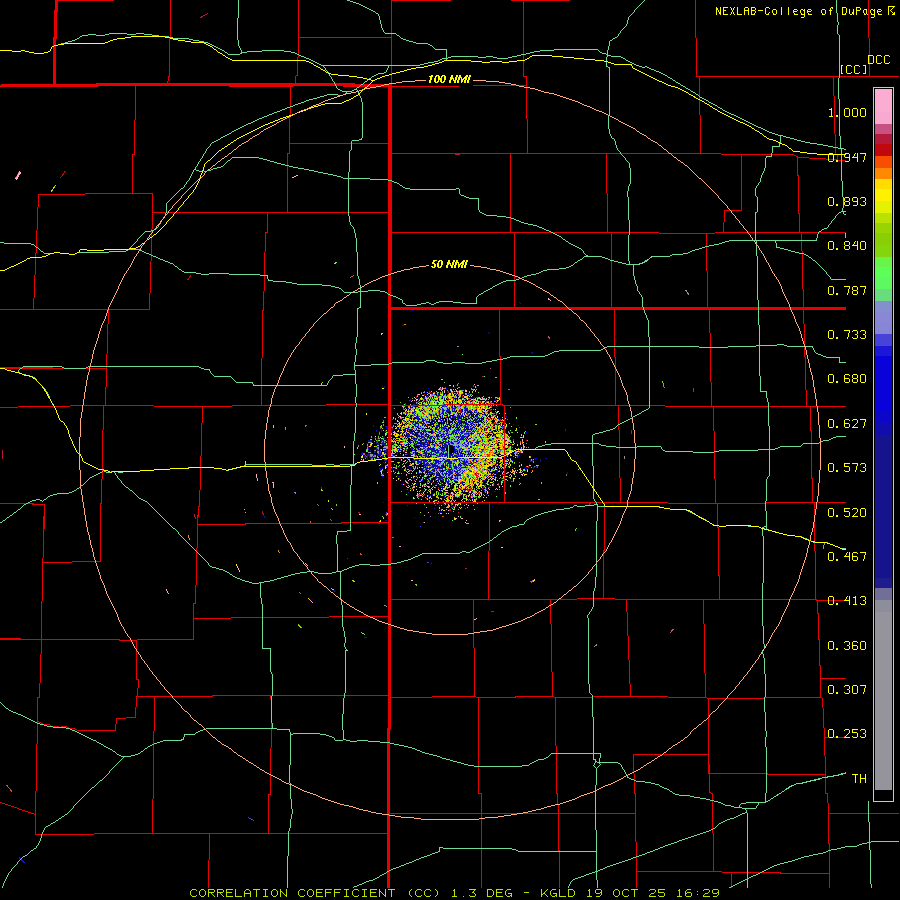Click the radar site marker in the echo center
The height and width of the screenshot is (900, 900).
[x=451, y=451]
